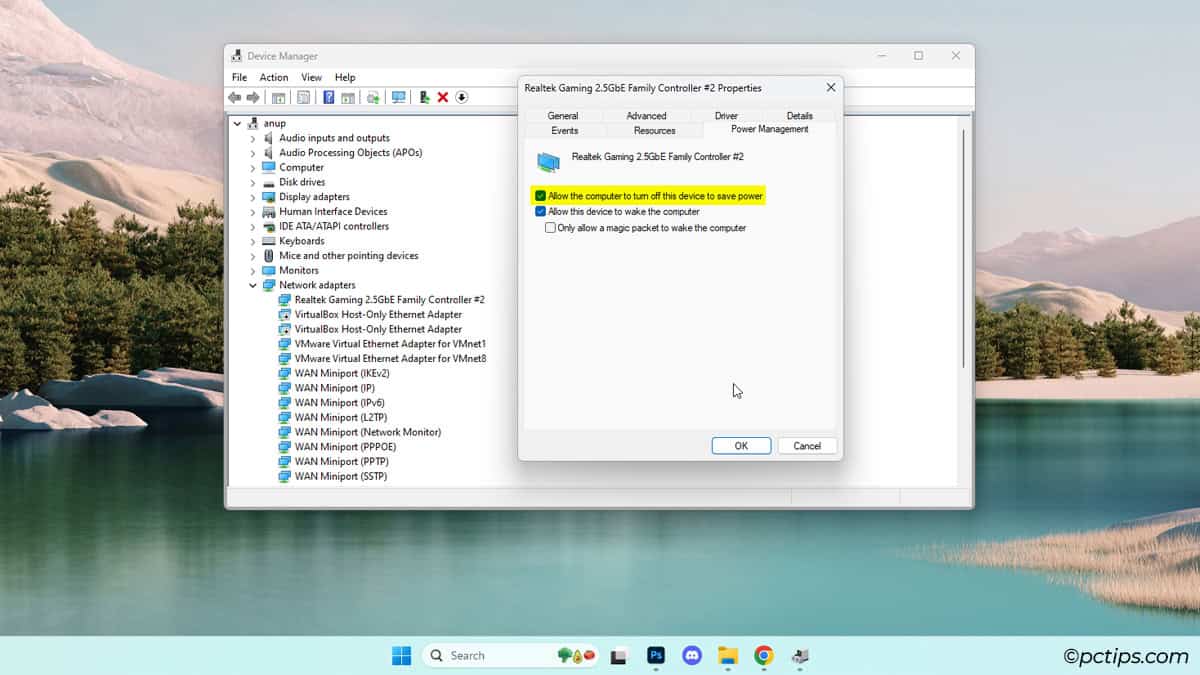Uncheck Allow this device to wake the computer
This screenshot has height=675, width=1200.
[540, 212]
